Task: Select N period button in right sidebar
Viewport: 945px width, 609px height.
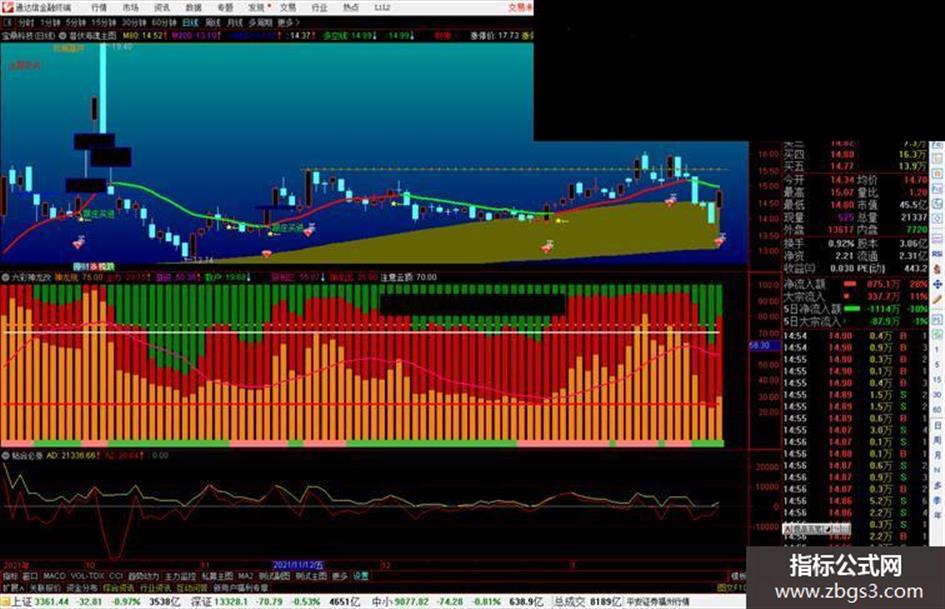Action: coord(937,470)
